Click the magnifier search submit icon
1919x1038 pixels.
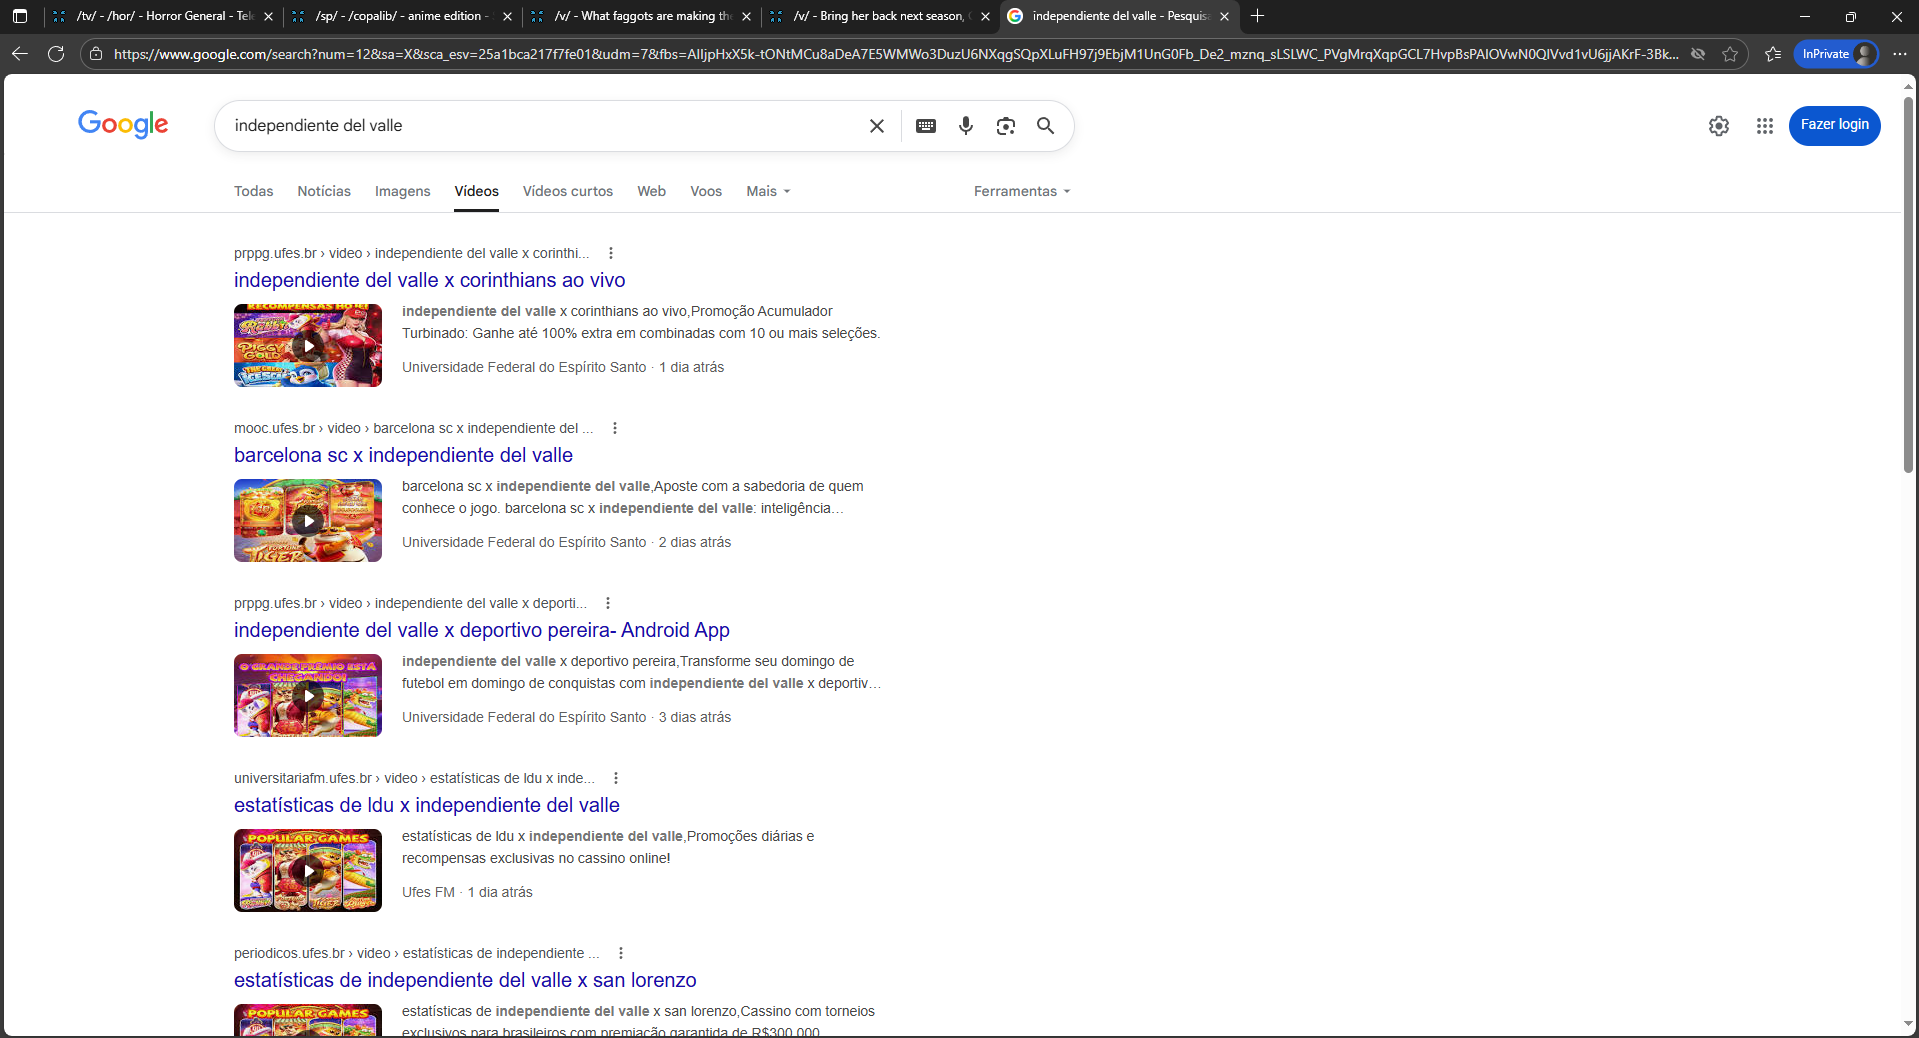coord(1045,126)
